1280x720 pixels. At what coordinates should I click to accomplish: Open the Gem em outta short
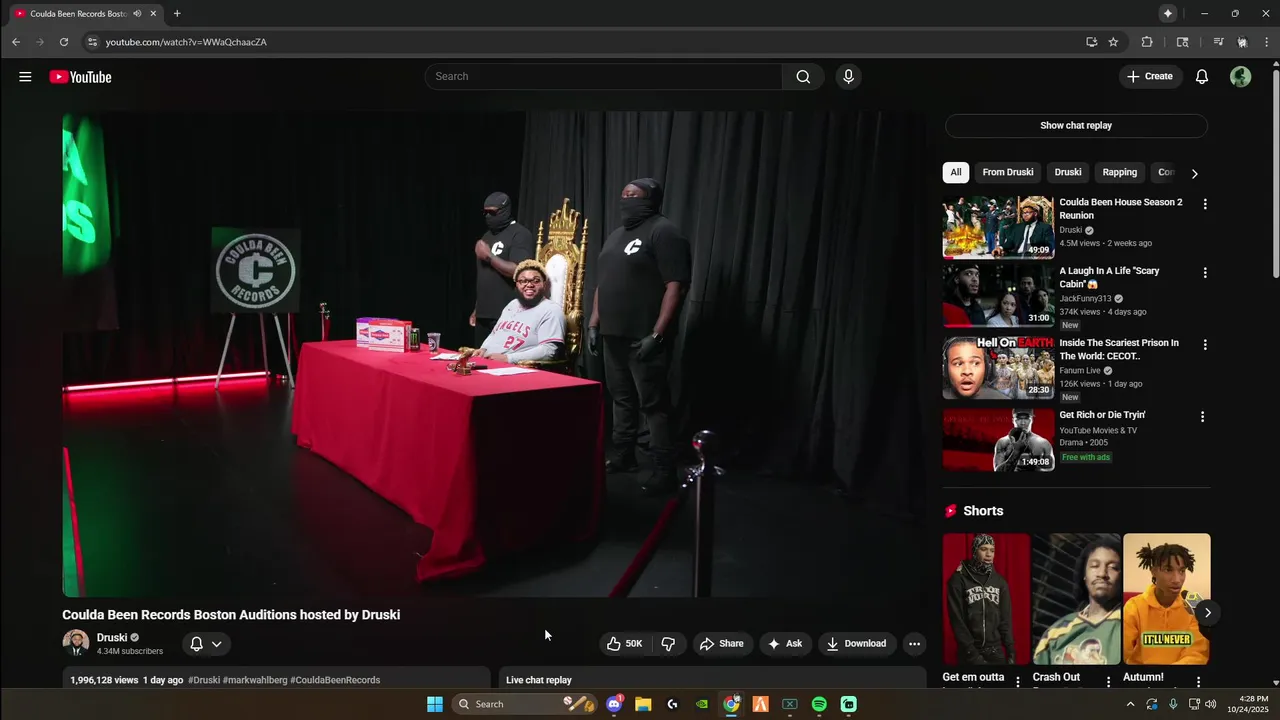986,599
